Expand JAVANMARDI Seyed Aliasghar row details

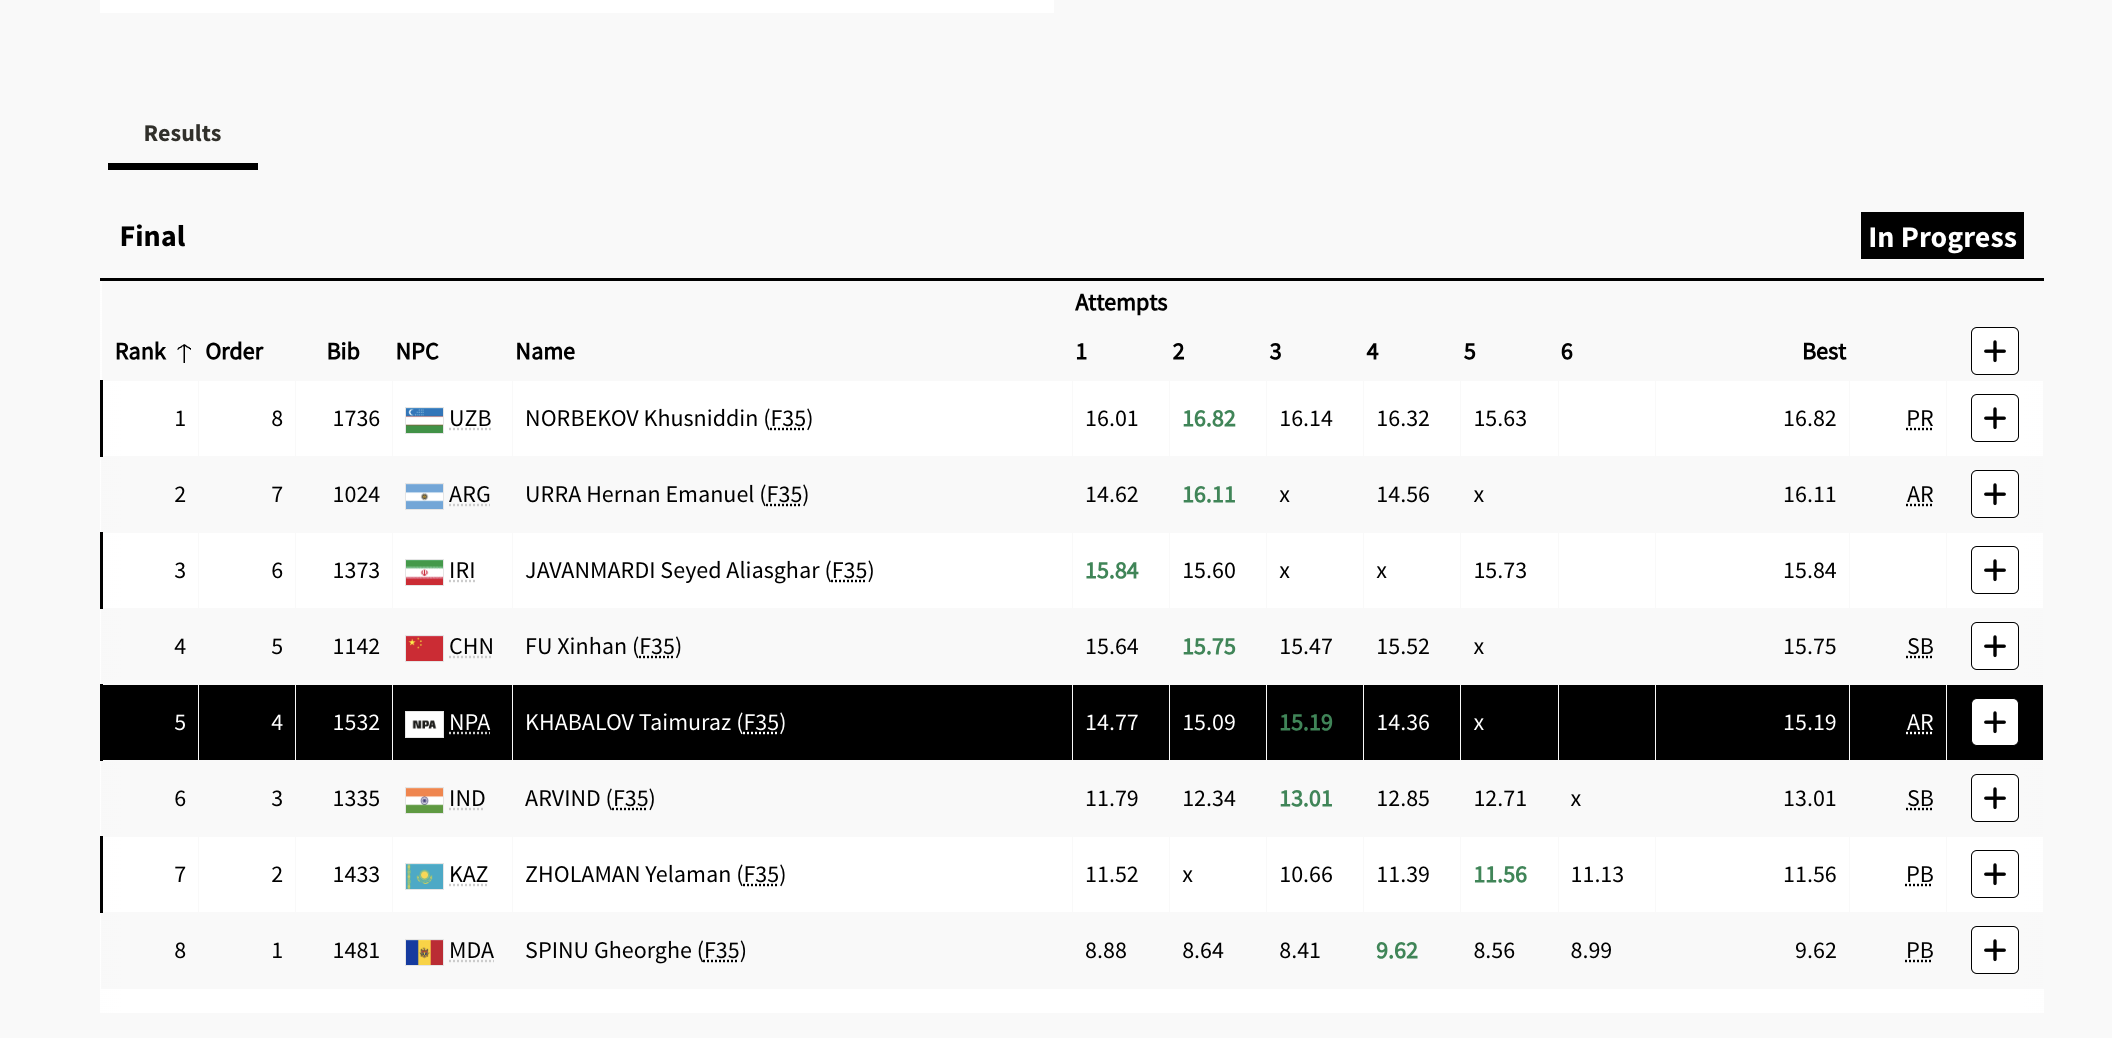pyautogui.click(x=1994, y=570)
